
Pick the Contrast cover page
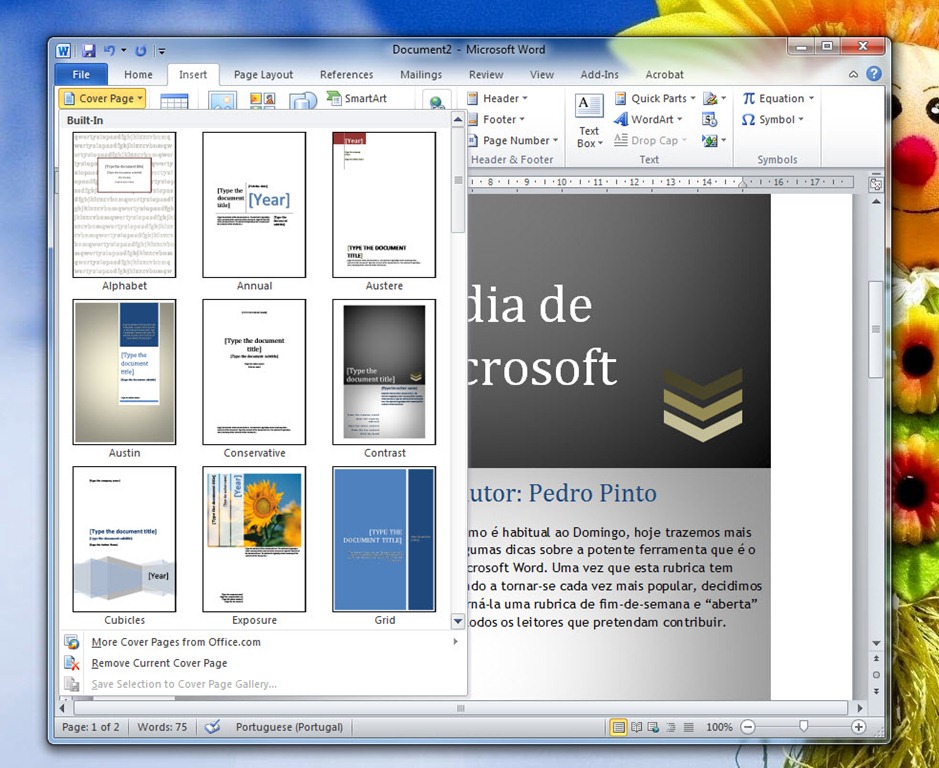(x=384, y=372)
